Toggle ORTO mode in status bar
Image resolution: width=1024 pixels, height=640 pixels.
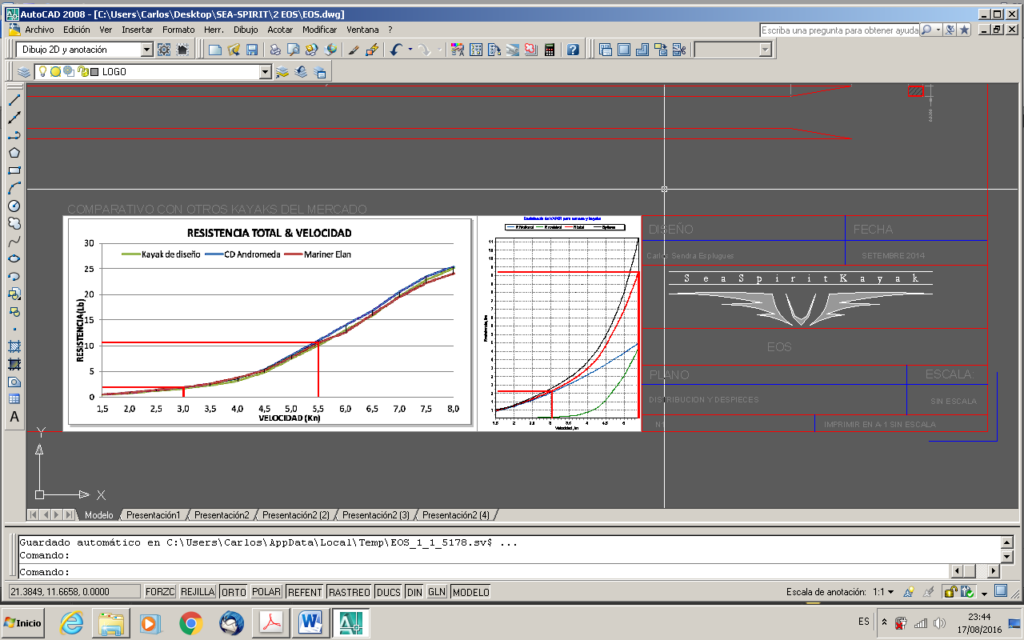point(233,592)
